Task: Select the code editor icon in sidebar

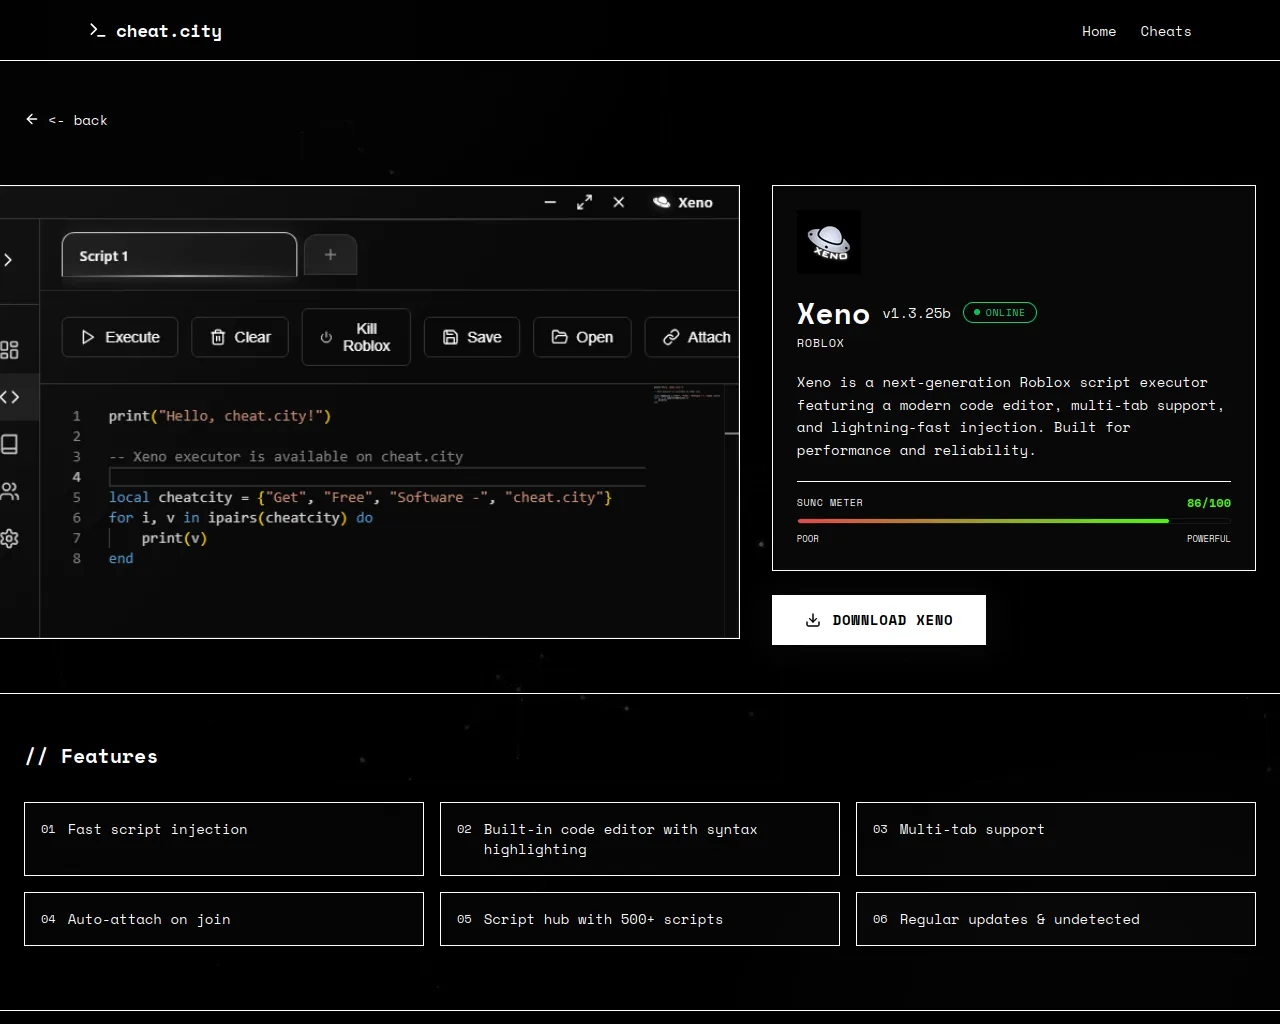Action: [10, 397]
